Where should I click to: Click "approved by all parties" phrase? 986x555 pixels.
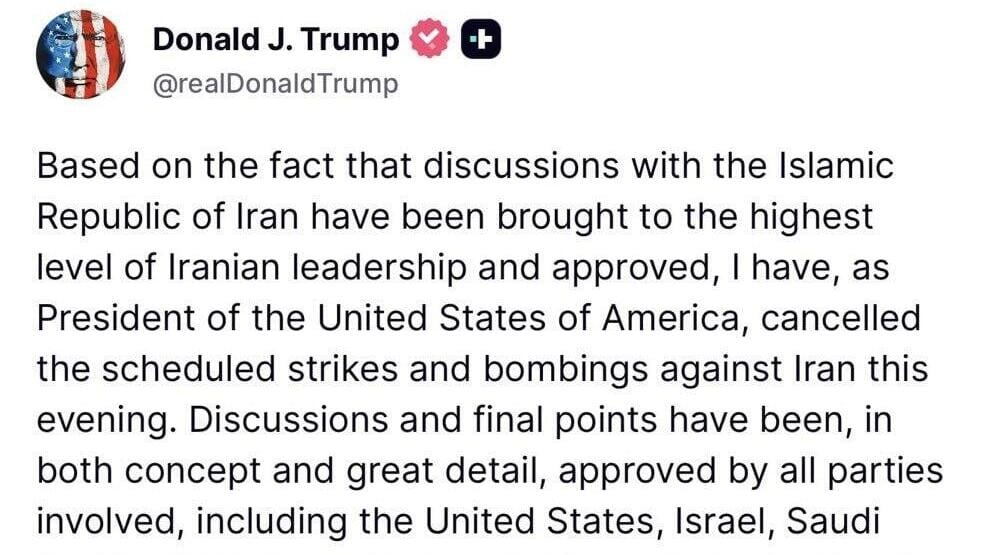(x=751, y=471)
